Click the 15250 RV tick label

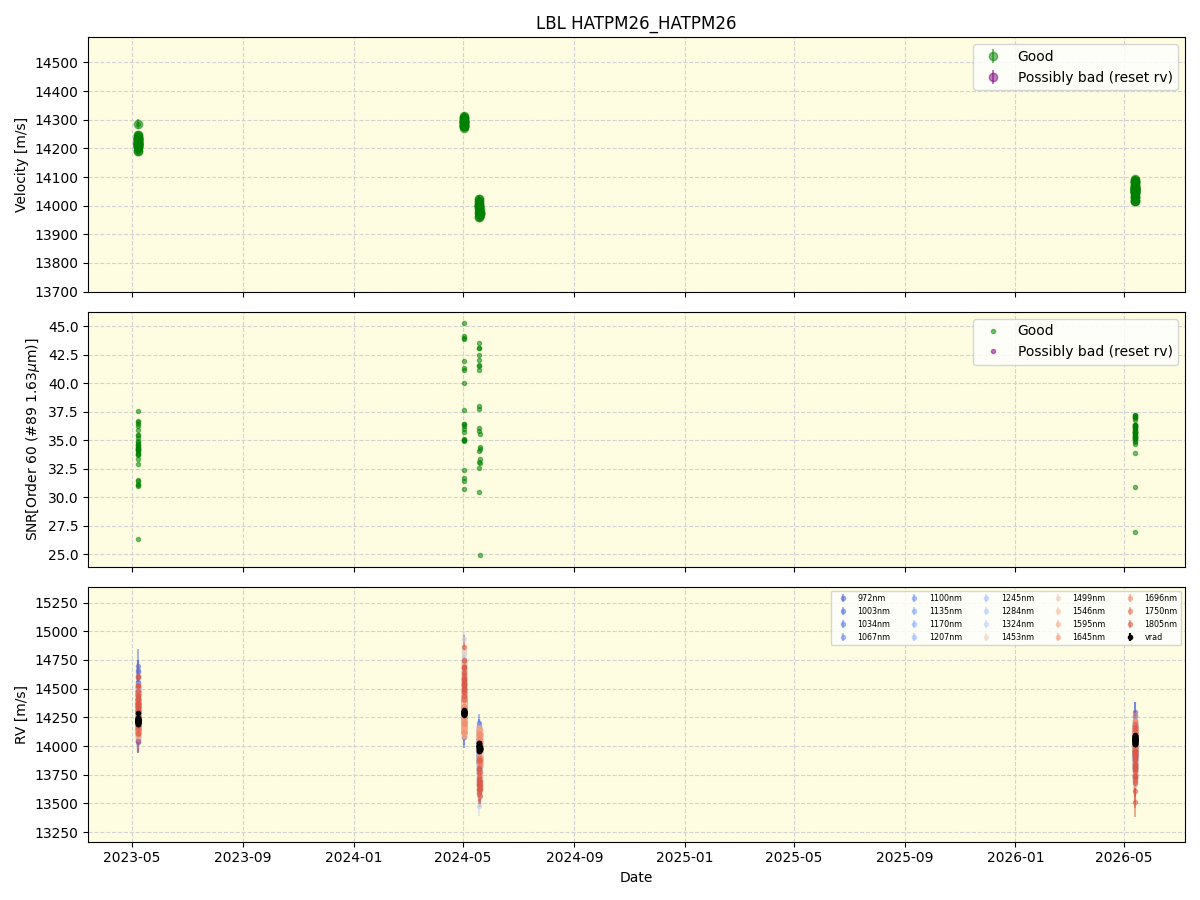[59, 603]
